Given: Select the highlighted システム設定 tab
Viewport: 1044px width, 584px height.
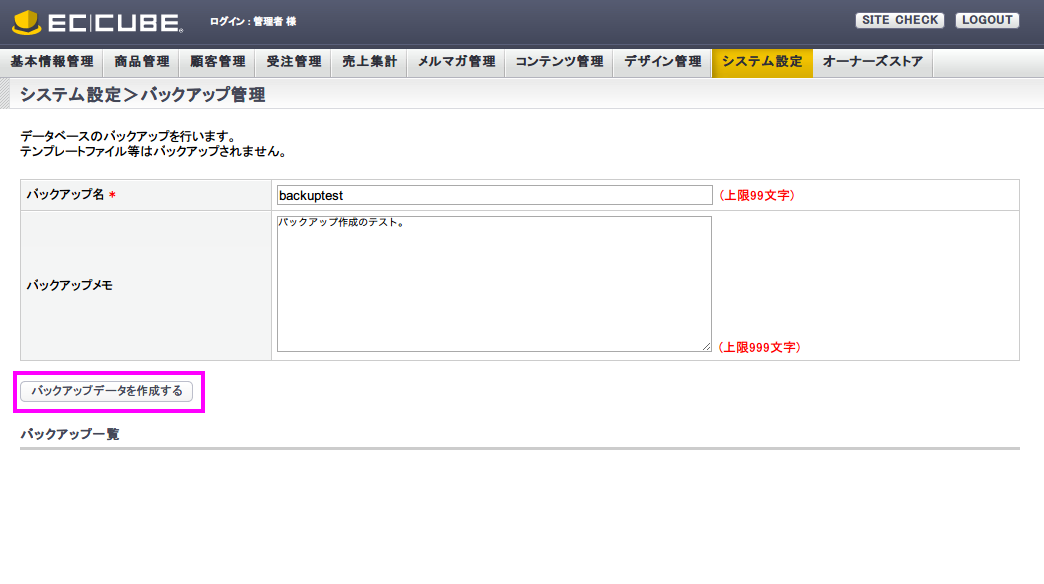Looking at the screenshot, I should 762,62.
